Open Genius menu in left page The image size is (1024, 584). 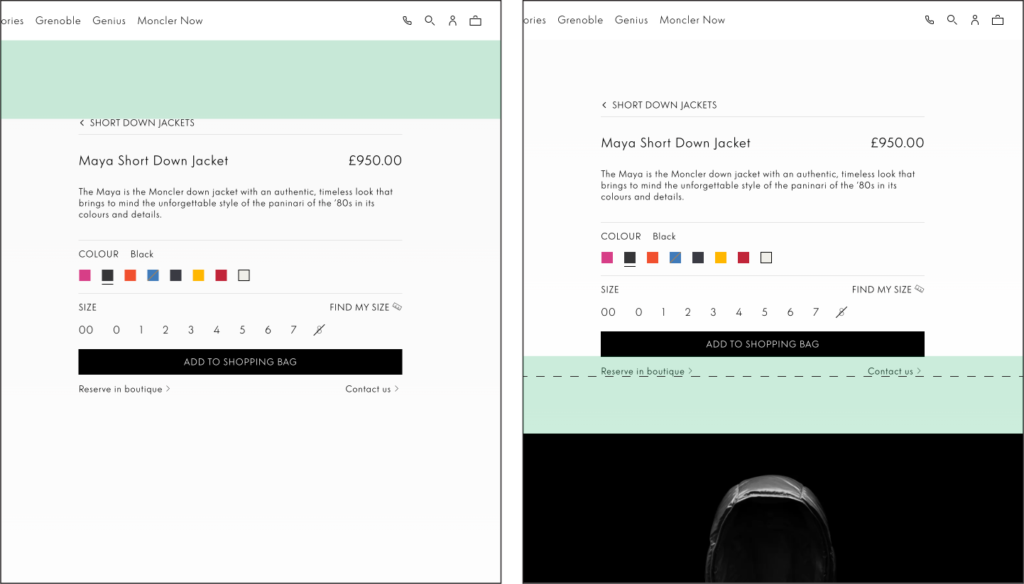[x=109, y=20]
